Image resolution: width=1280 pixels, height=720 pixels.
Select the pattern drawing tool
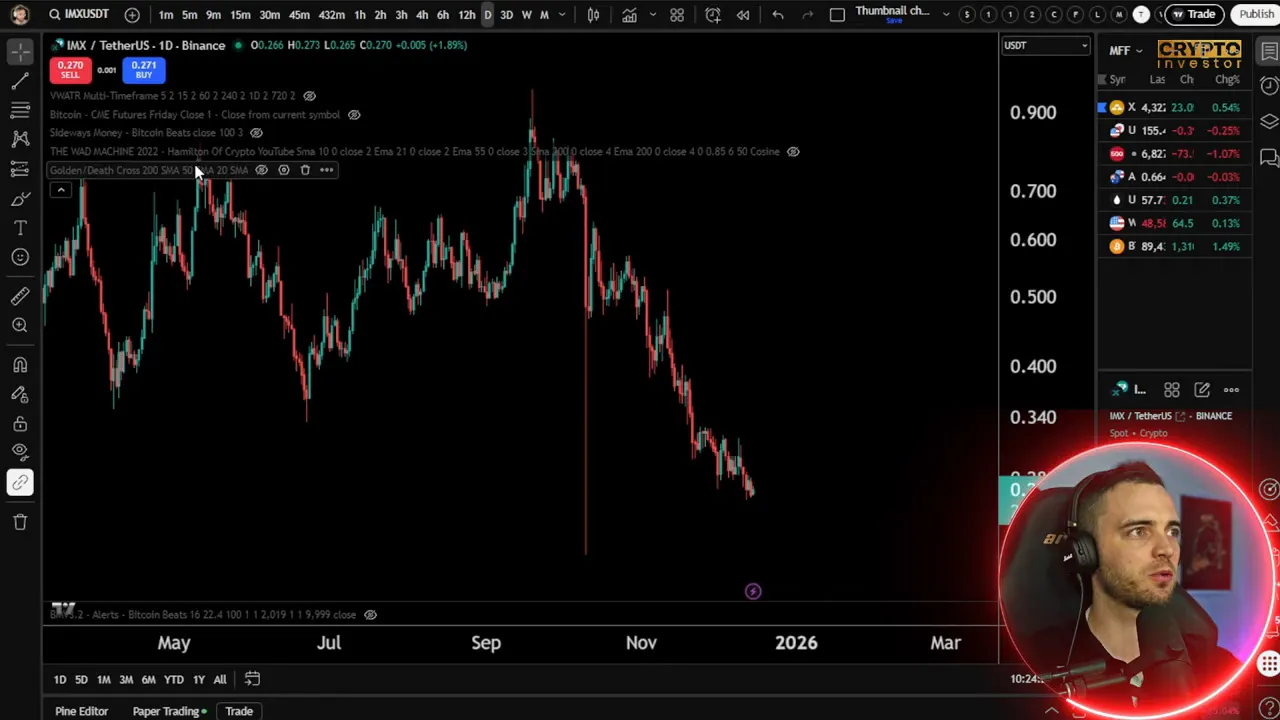20,140
